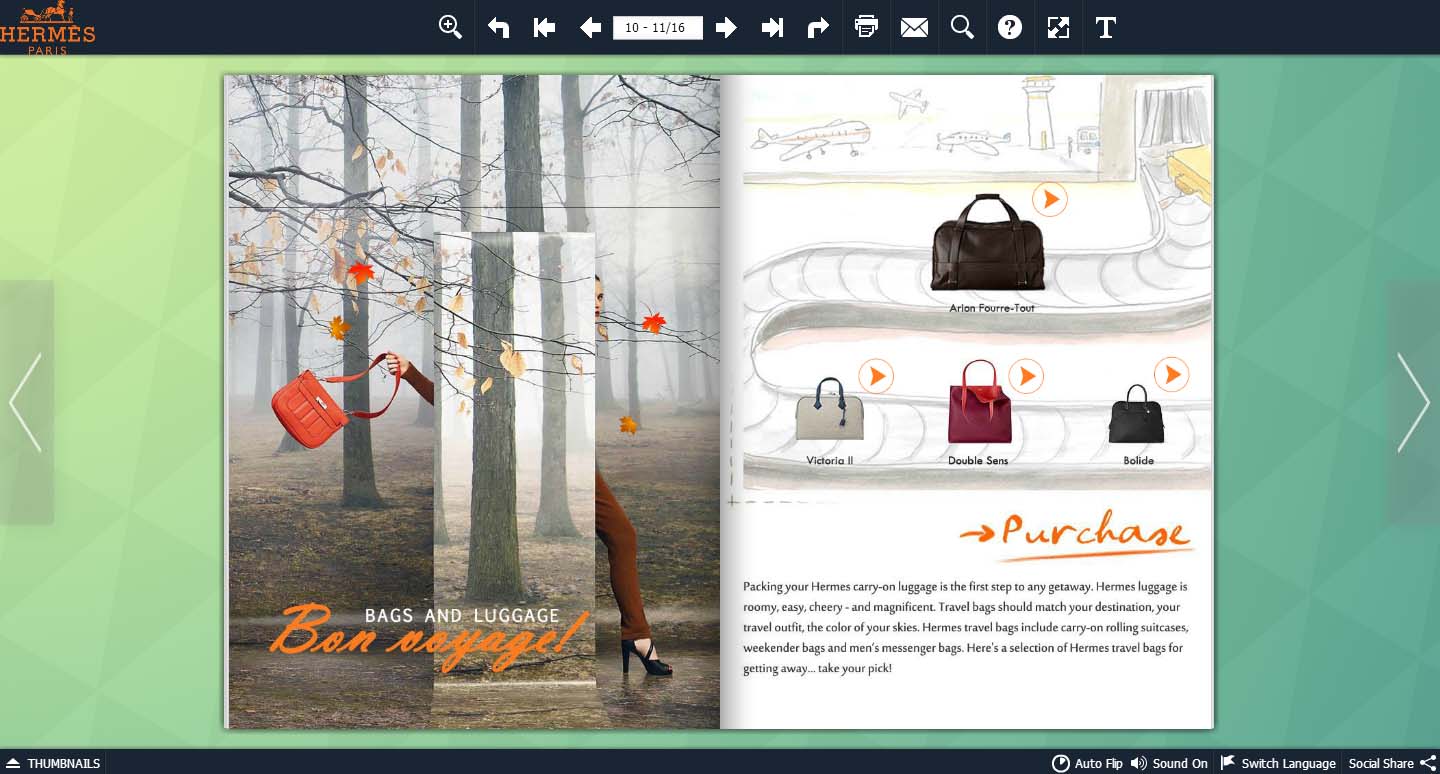Click the orange handbag on left page
This screenshot has height=774, width=1440.
(x=309, y=409)
